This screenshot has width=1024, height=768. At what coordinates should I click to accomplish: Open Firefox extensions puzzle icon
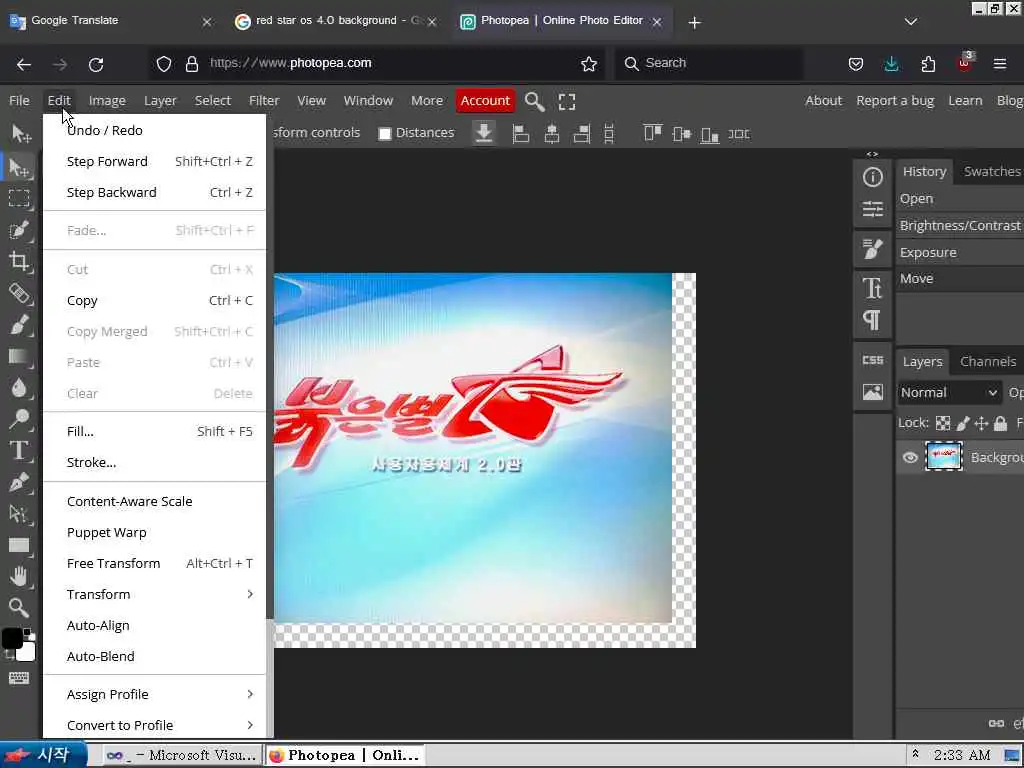(x=928, y=63)
